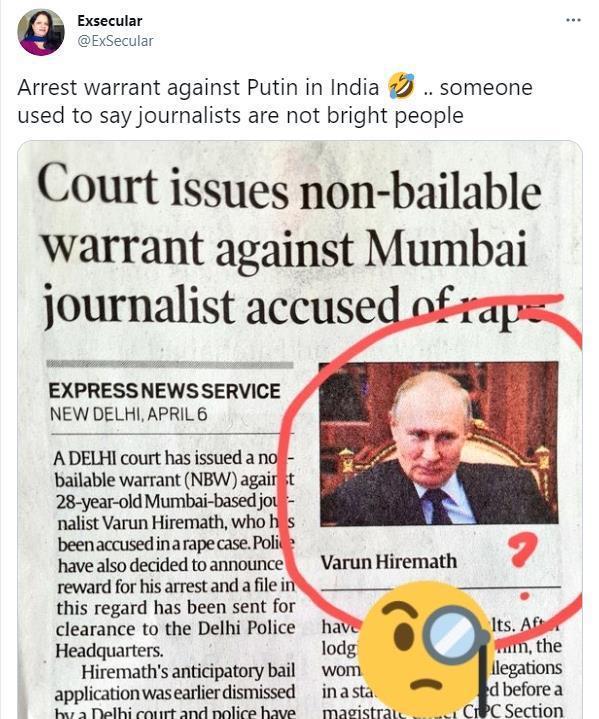
Task: Open the man-in-suit newspaper photo
Action: tap(439, 443)
